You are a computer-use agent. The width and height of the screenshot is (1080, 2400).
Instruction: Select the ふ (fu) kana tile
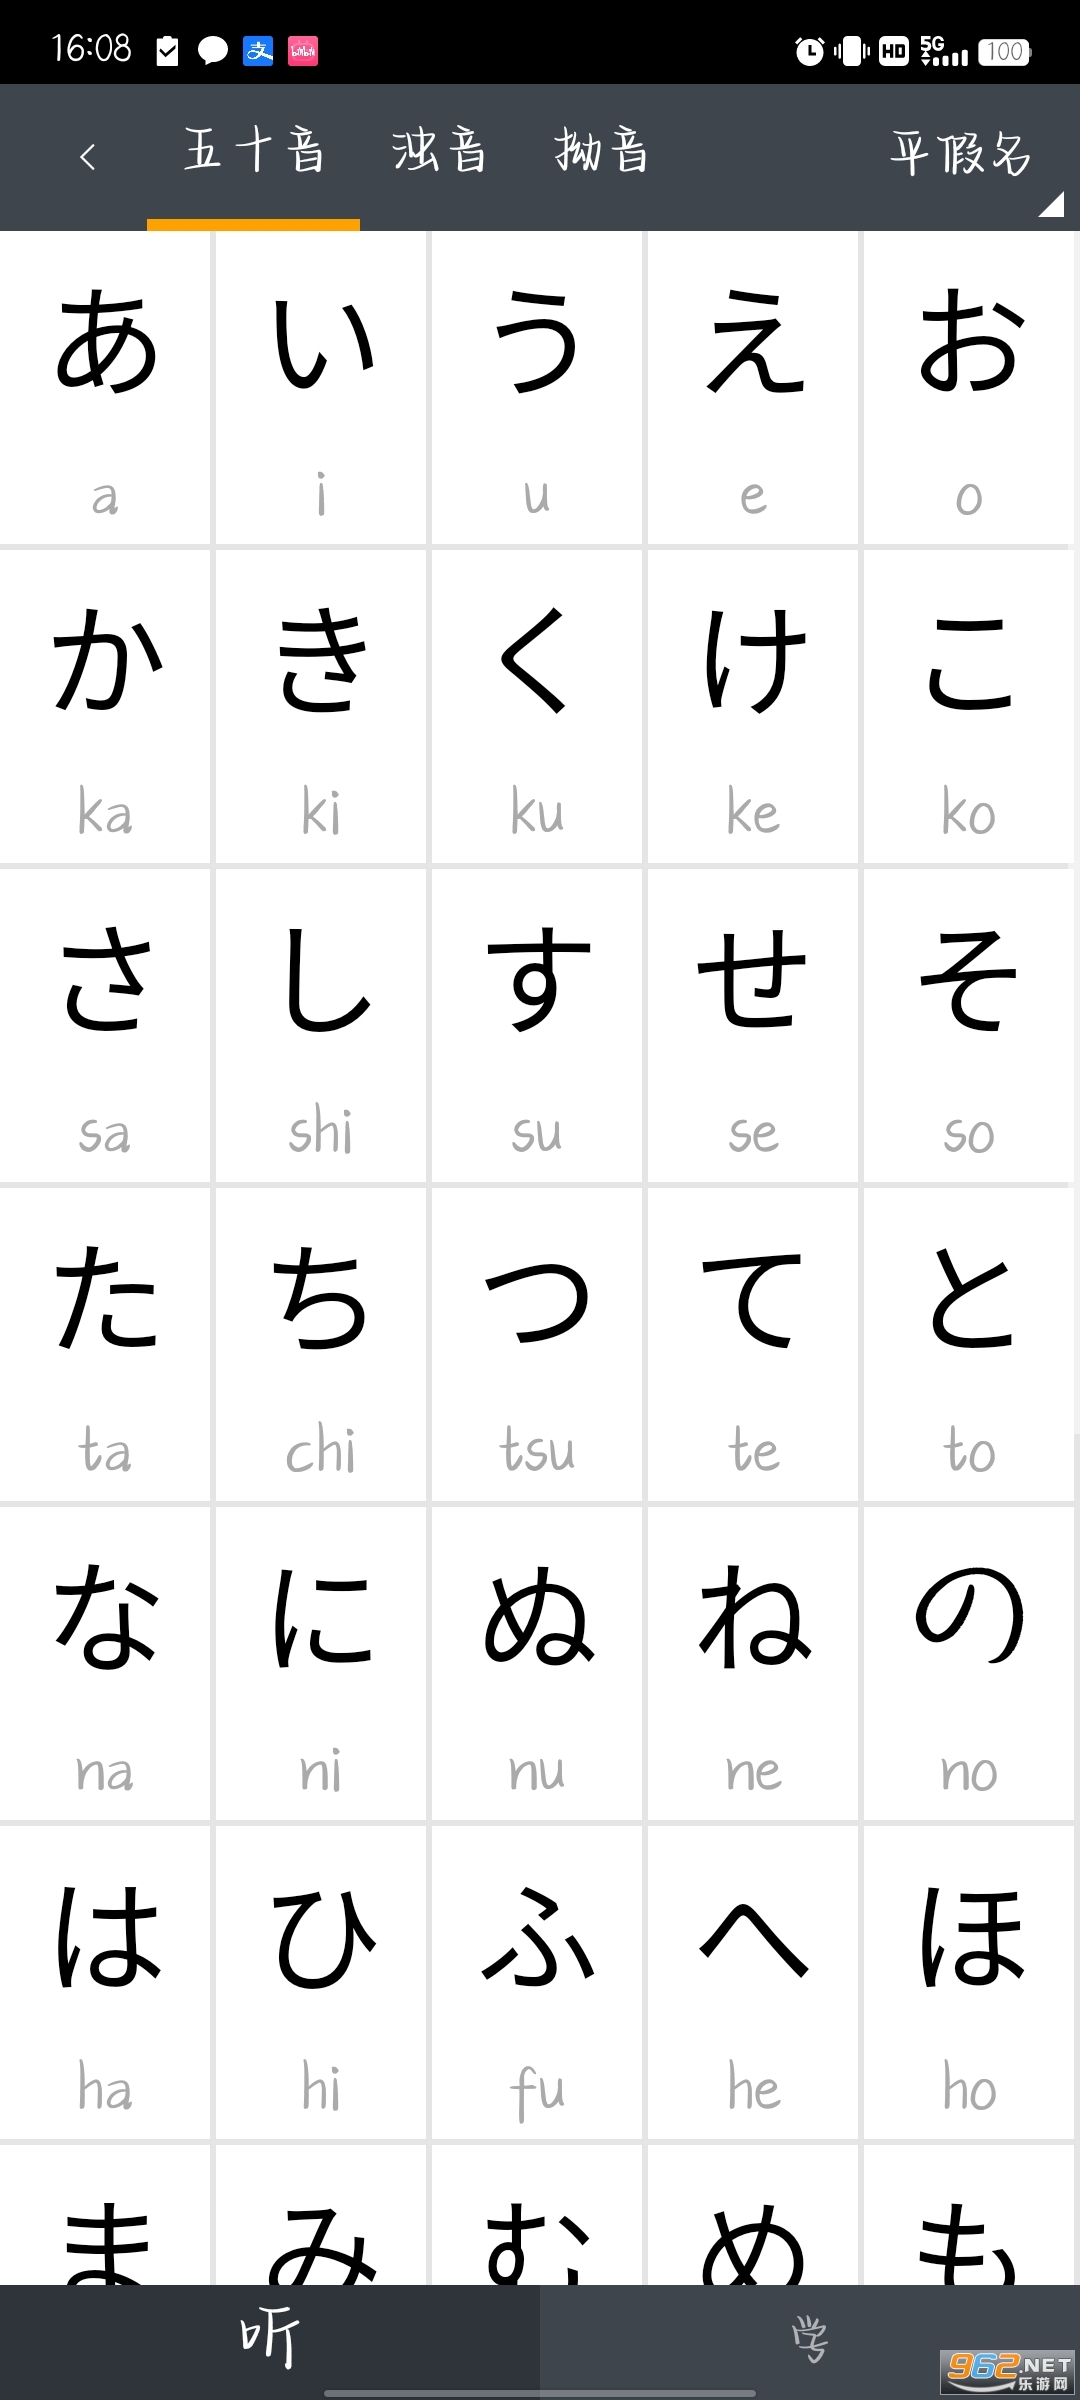[x=537, y=1983]
